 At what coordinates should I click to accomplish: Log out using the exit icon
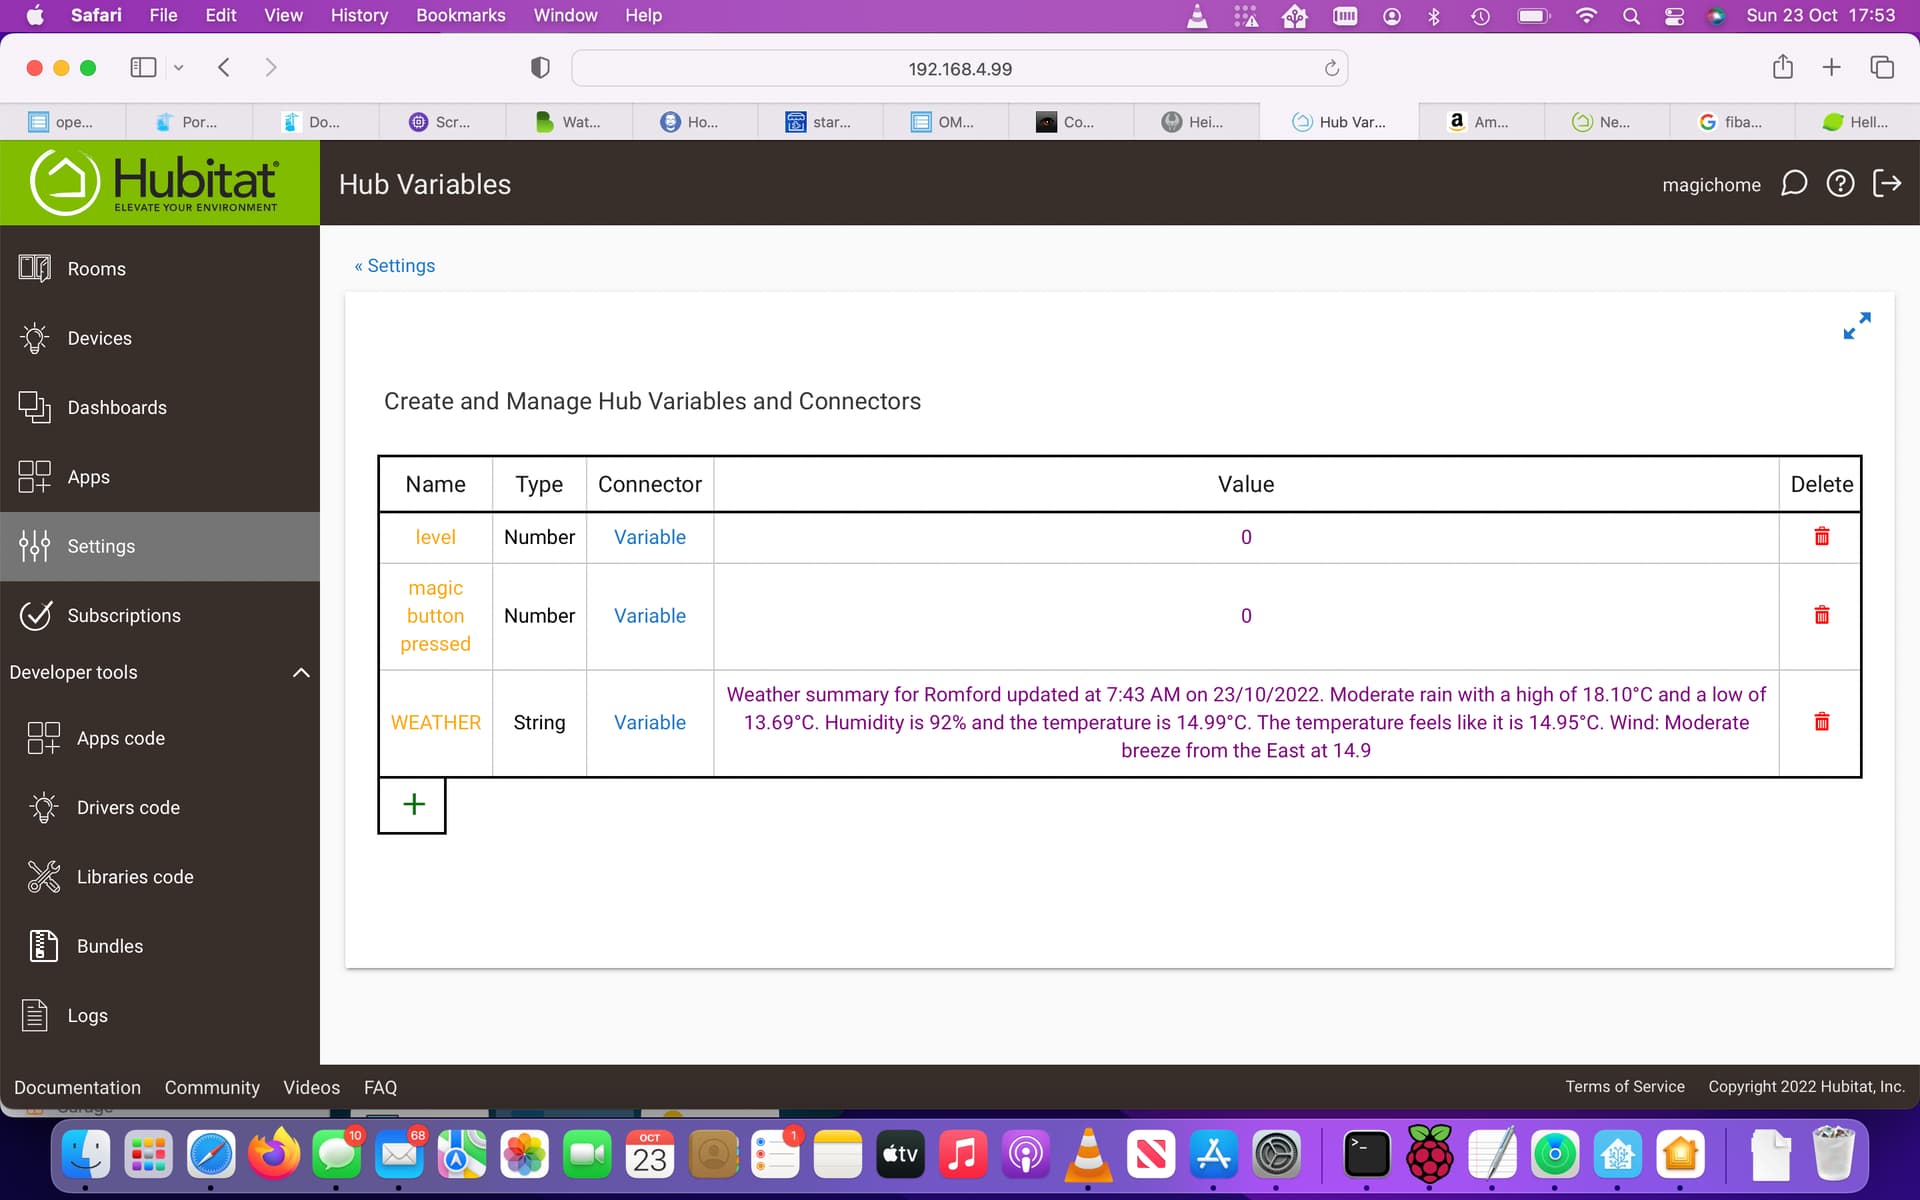click(1886, 184)
